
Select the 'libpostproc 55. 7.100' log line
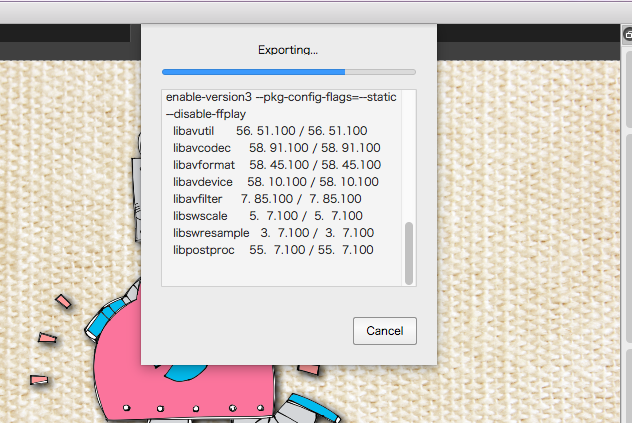(273, 250)
